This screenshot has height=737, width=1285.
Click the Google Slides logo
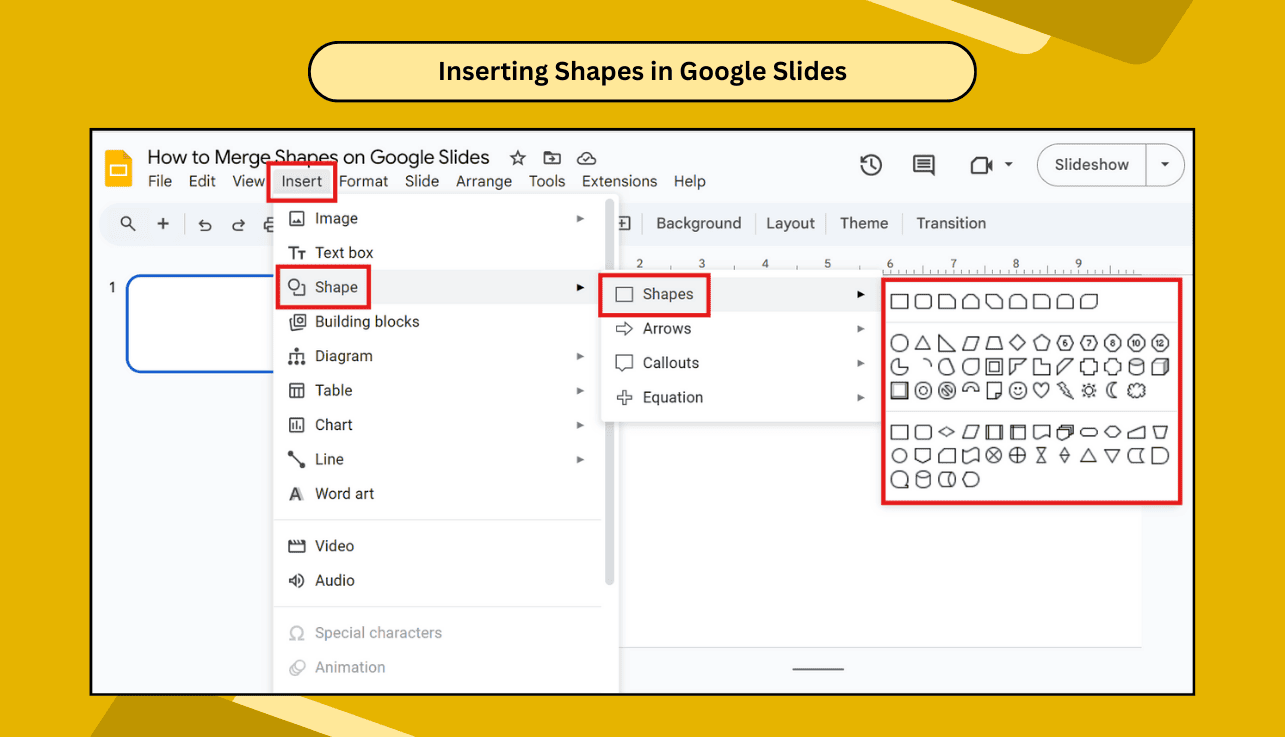click(x=118, y=168)
